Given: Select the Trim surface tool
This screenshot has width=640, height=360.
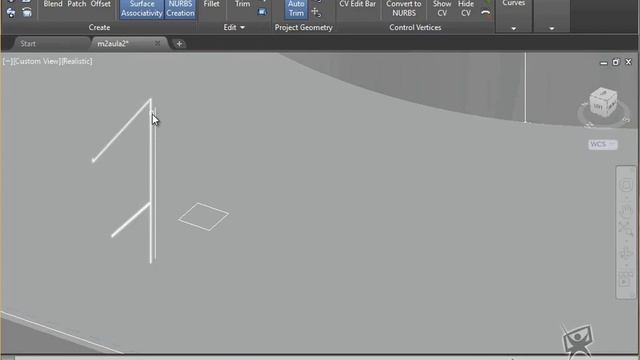Looking at the screenshot, I should 242,4.
